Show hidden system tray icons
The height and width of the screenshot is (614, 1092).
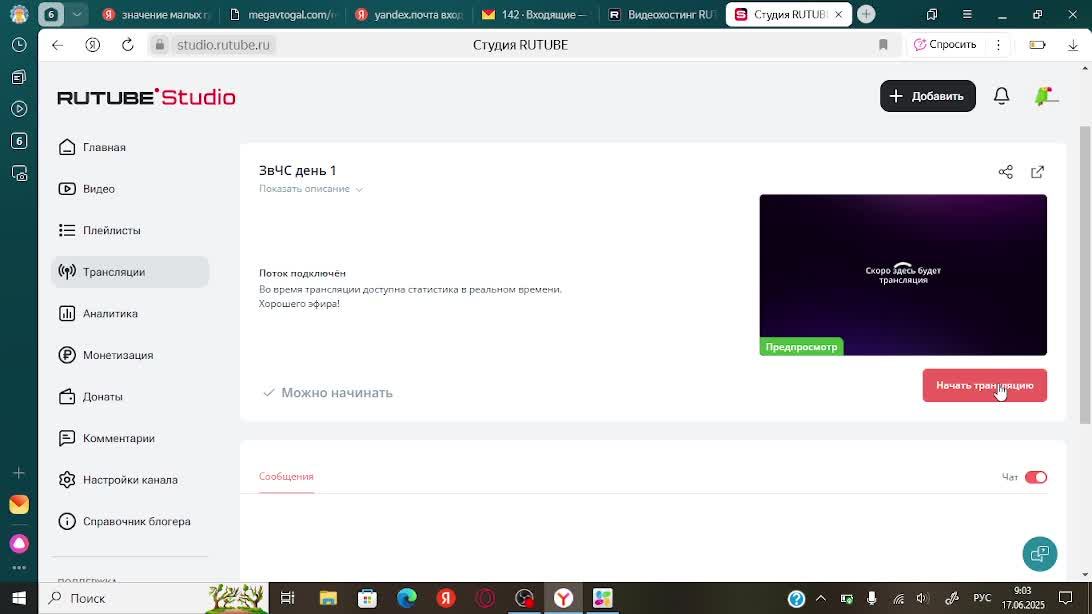821,599
